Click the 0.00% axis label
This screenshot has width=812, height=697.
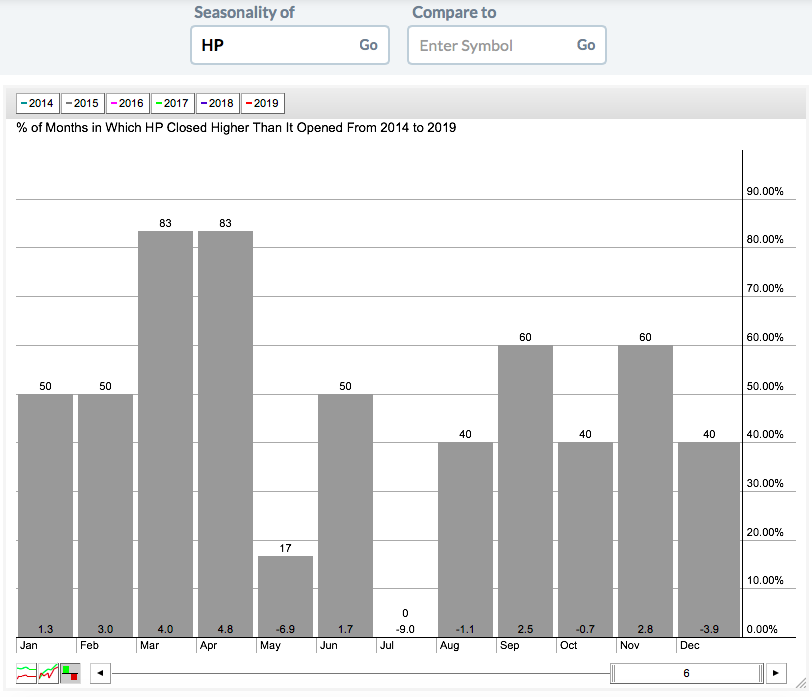point(762,629)
